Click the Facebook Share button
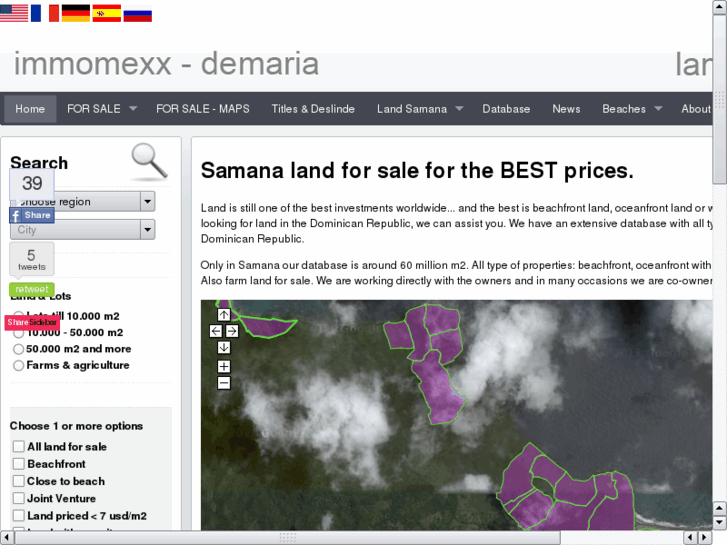 [32, 215]
